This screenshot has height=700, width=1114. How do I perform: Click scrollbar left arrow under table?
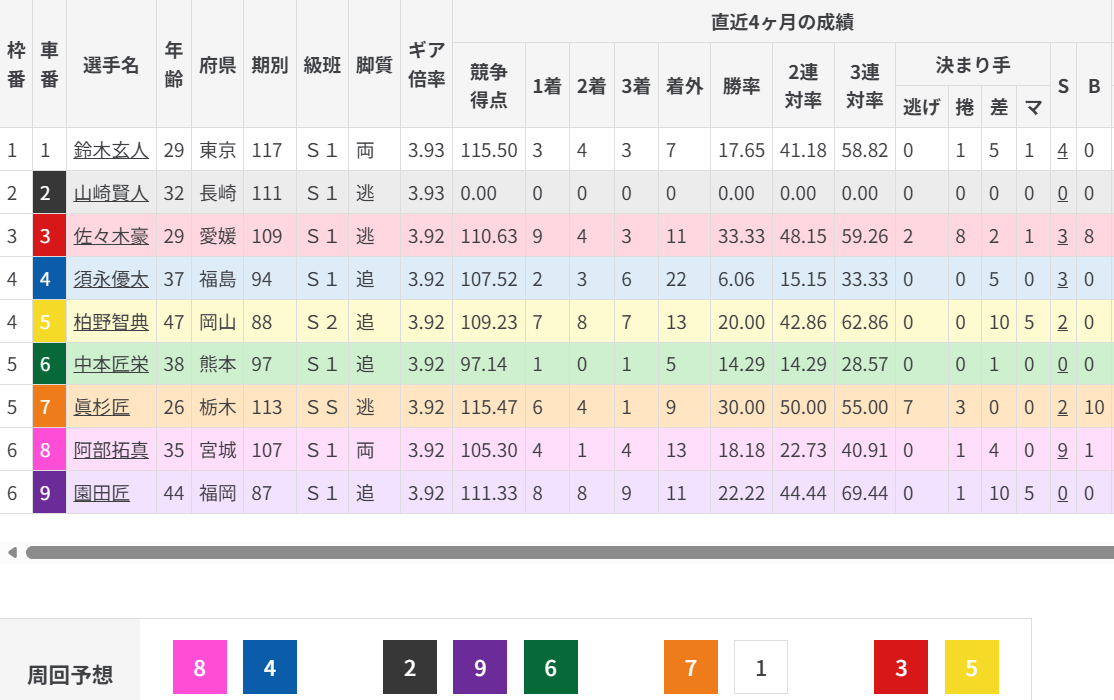(12, 552)
